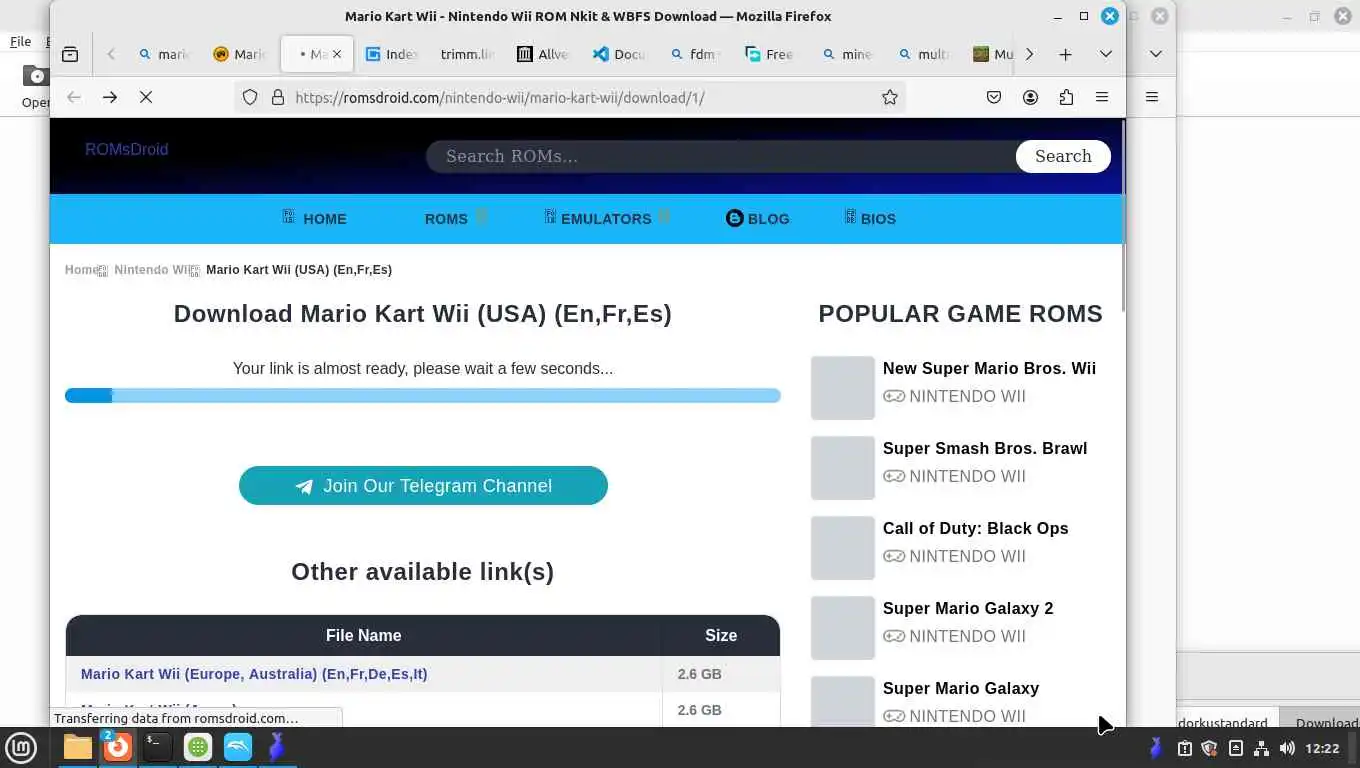Open the green grid app in taskbar

(x=198, y=747)
